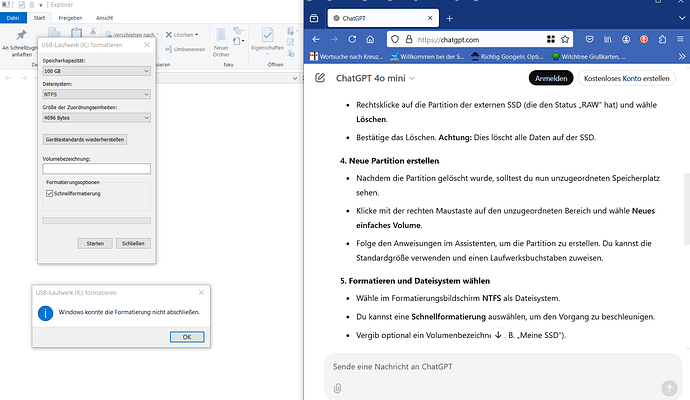
Task: Close the USB-Laufwerk formatieren settings dialog
Action: pyautogui.click(x=147, y=45)
